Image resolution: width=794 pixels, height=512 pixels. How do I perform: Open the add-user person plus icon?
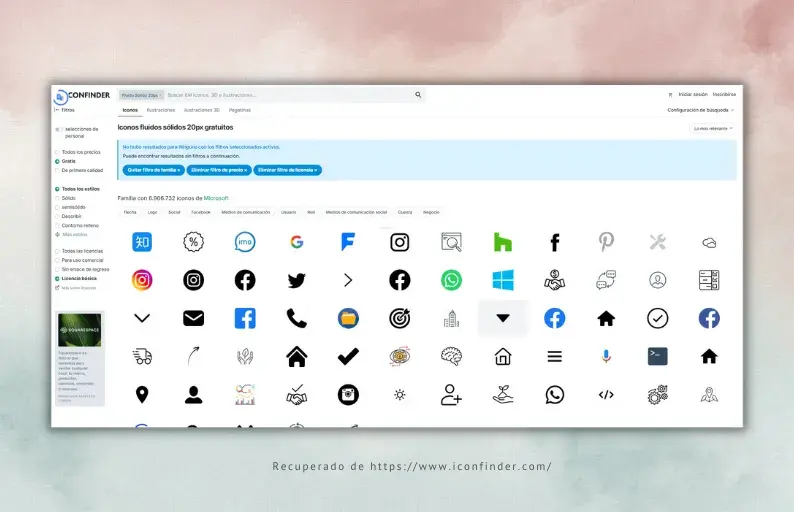(451, 395)
